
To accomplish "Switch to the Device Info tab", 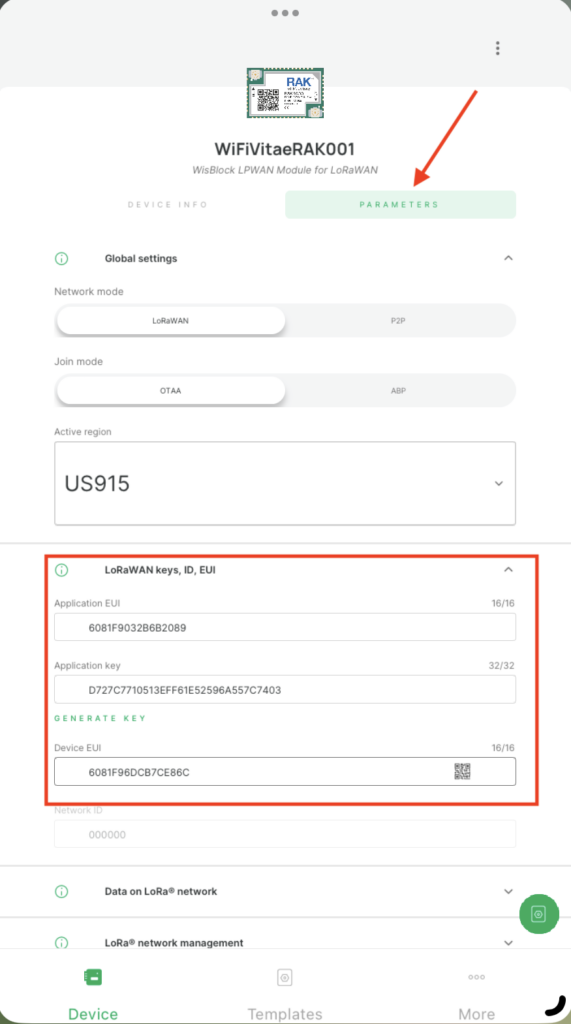I will click(x=168, y=204).
